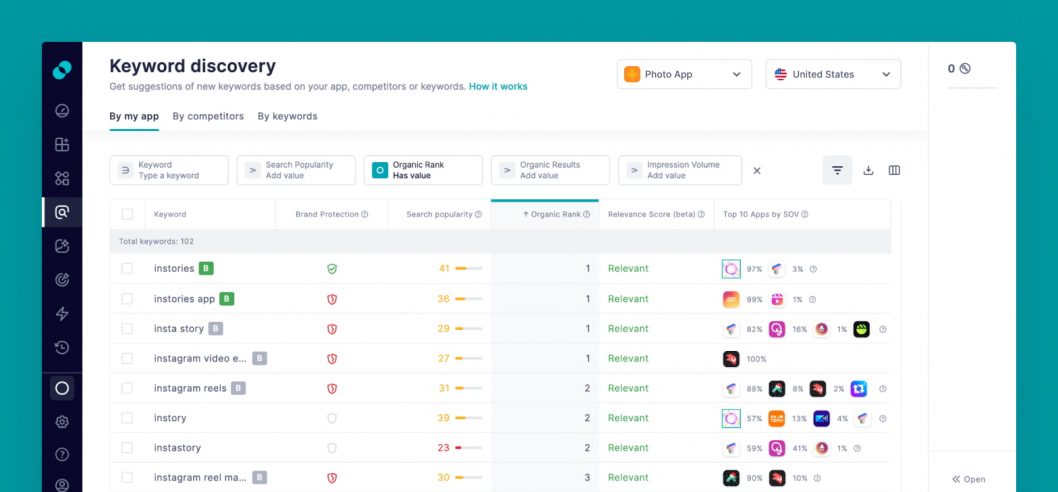Screen dimensions: 1058x492
Task: Expand the Photo App dropdown
Action: pyautogui.click(x=684, y=74)
